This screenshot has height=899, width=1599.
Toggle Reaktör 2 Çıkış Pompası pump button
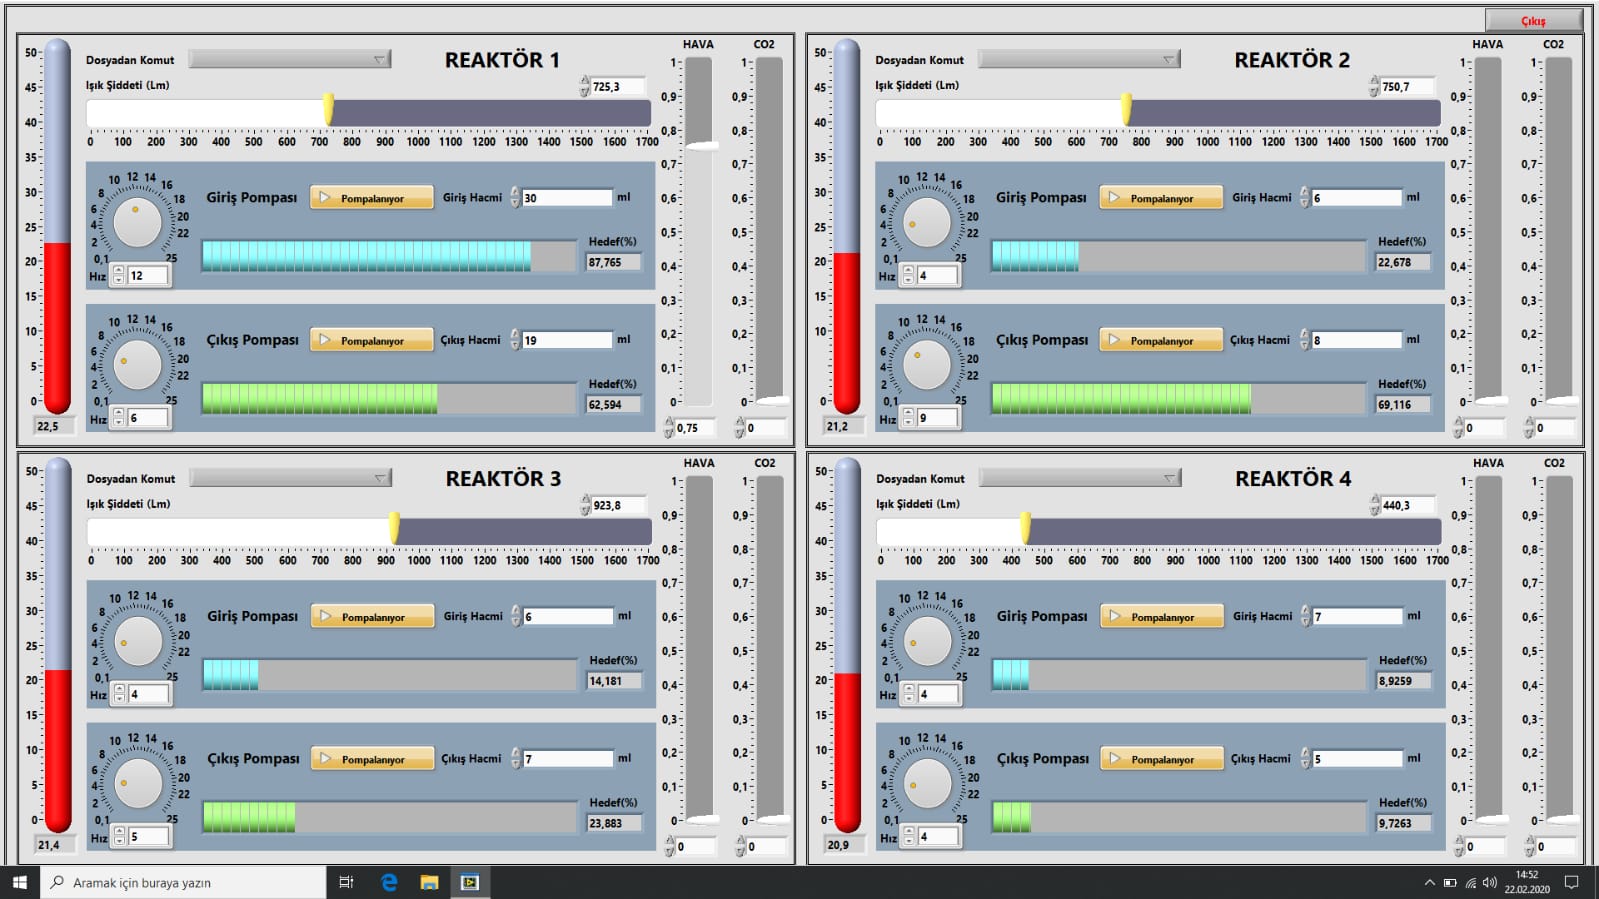click(1160, 340)
